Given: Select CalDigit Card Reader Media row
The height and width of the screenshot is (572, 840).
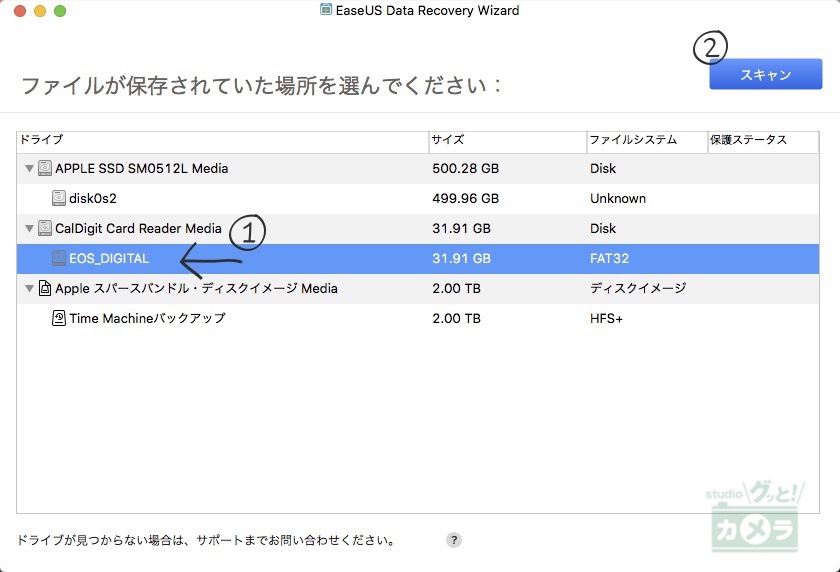Looking at the screenshot, I should point(418,229).
